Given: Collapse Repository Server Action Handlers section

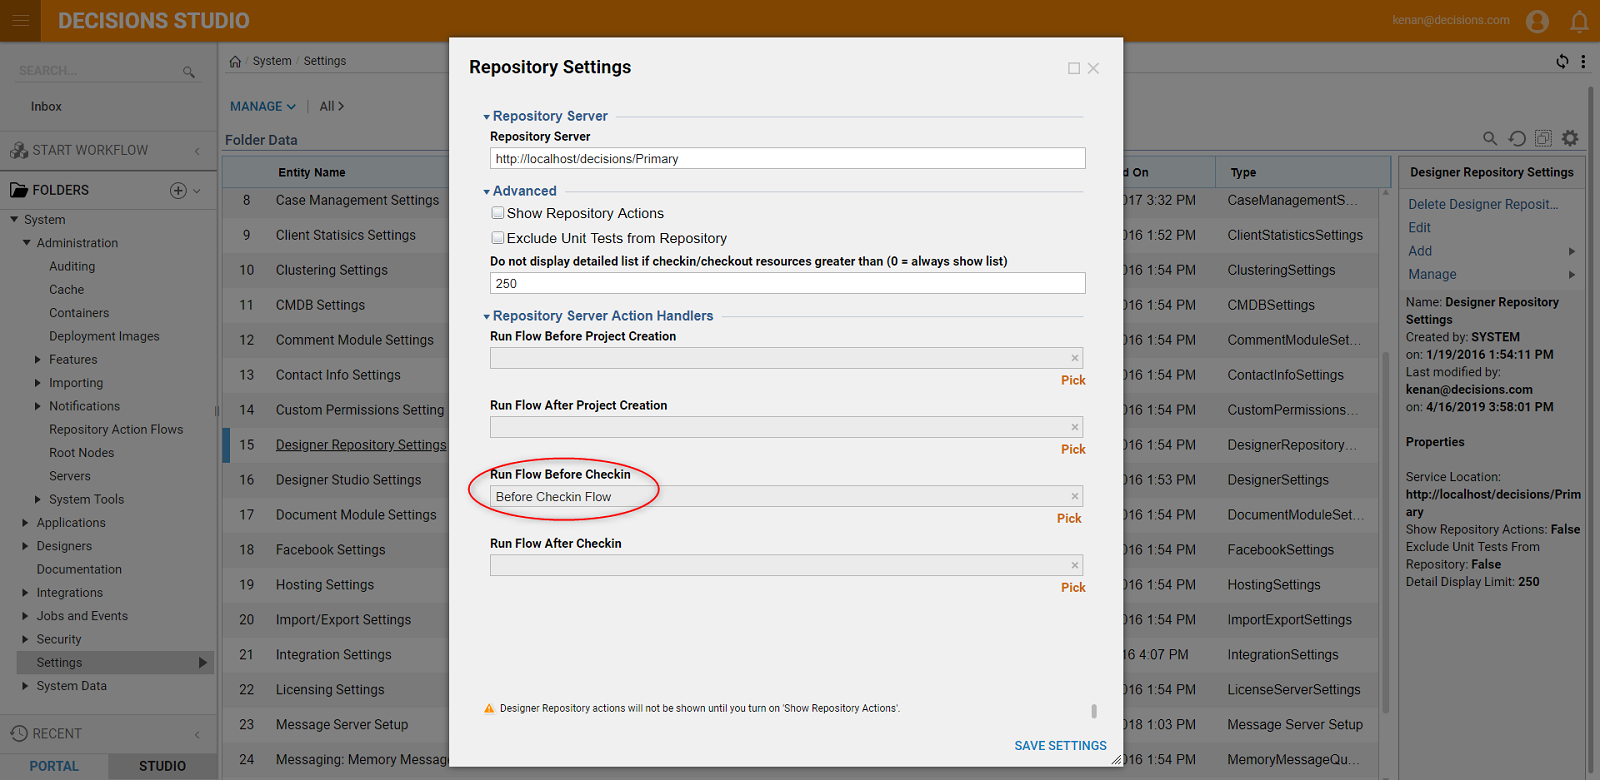Looking at the screenshot, I should click(487, 317).
